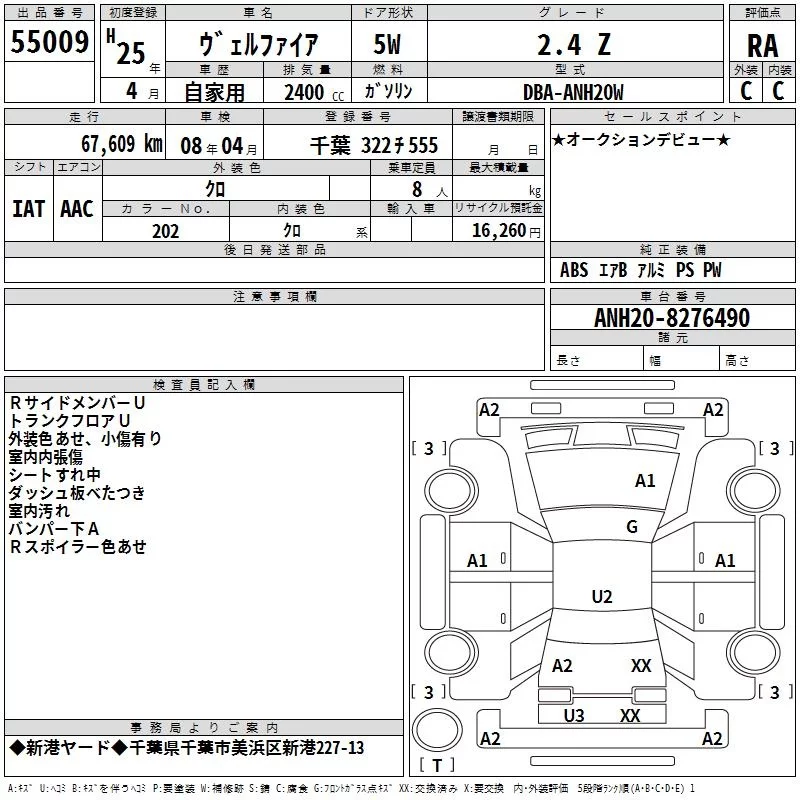Click the color number 202
This screenshot has width=800, height=800.
point(165,232)
